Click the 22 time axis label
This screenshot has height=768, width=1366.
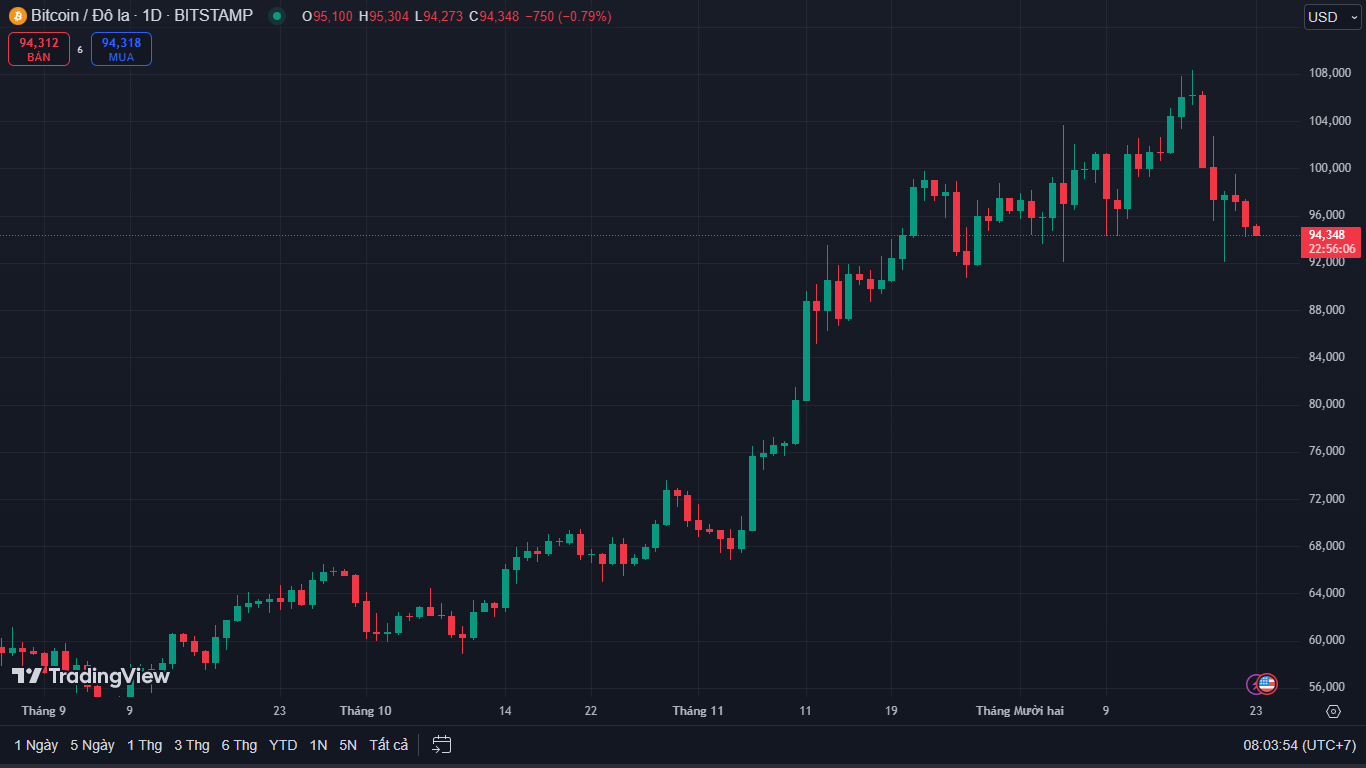pos(591,711)
